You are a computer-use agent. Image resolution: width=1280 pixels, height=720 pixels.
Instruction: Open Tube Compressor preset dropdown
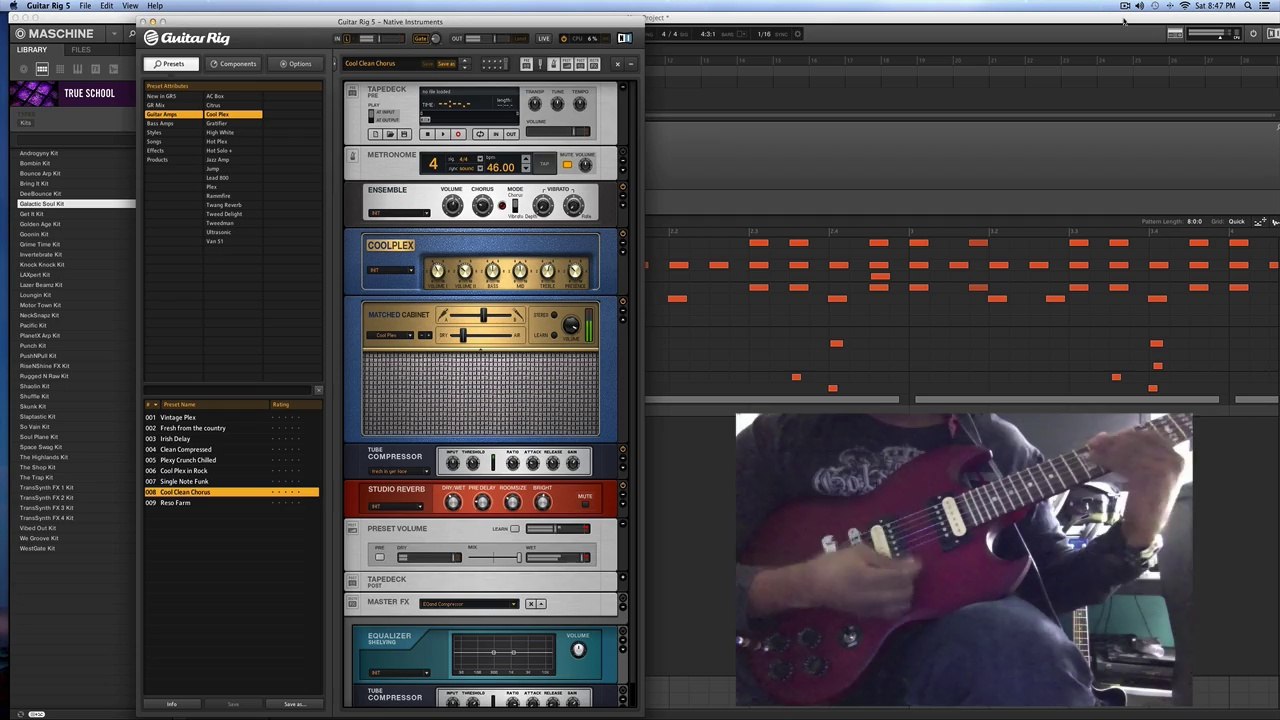coord(399,471)
